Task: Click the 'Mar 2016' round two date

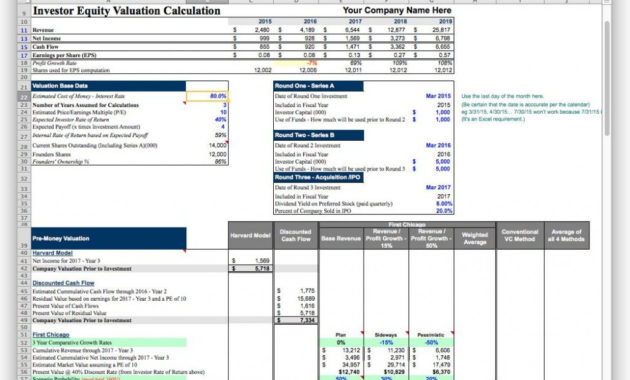Action: (438, 145)
